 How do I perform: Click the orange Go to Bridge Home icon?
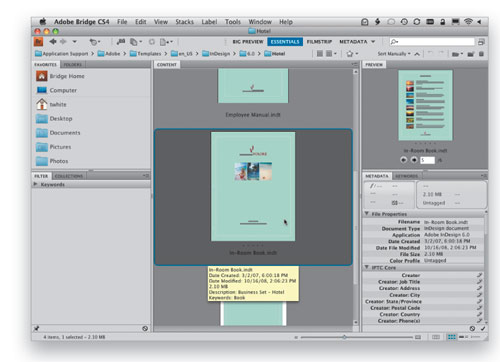(39, 42)
